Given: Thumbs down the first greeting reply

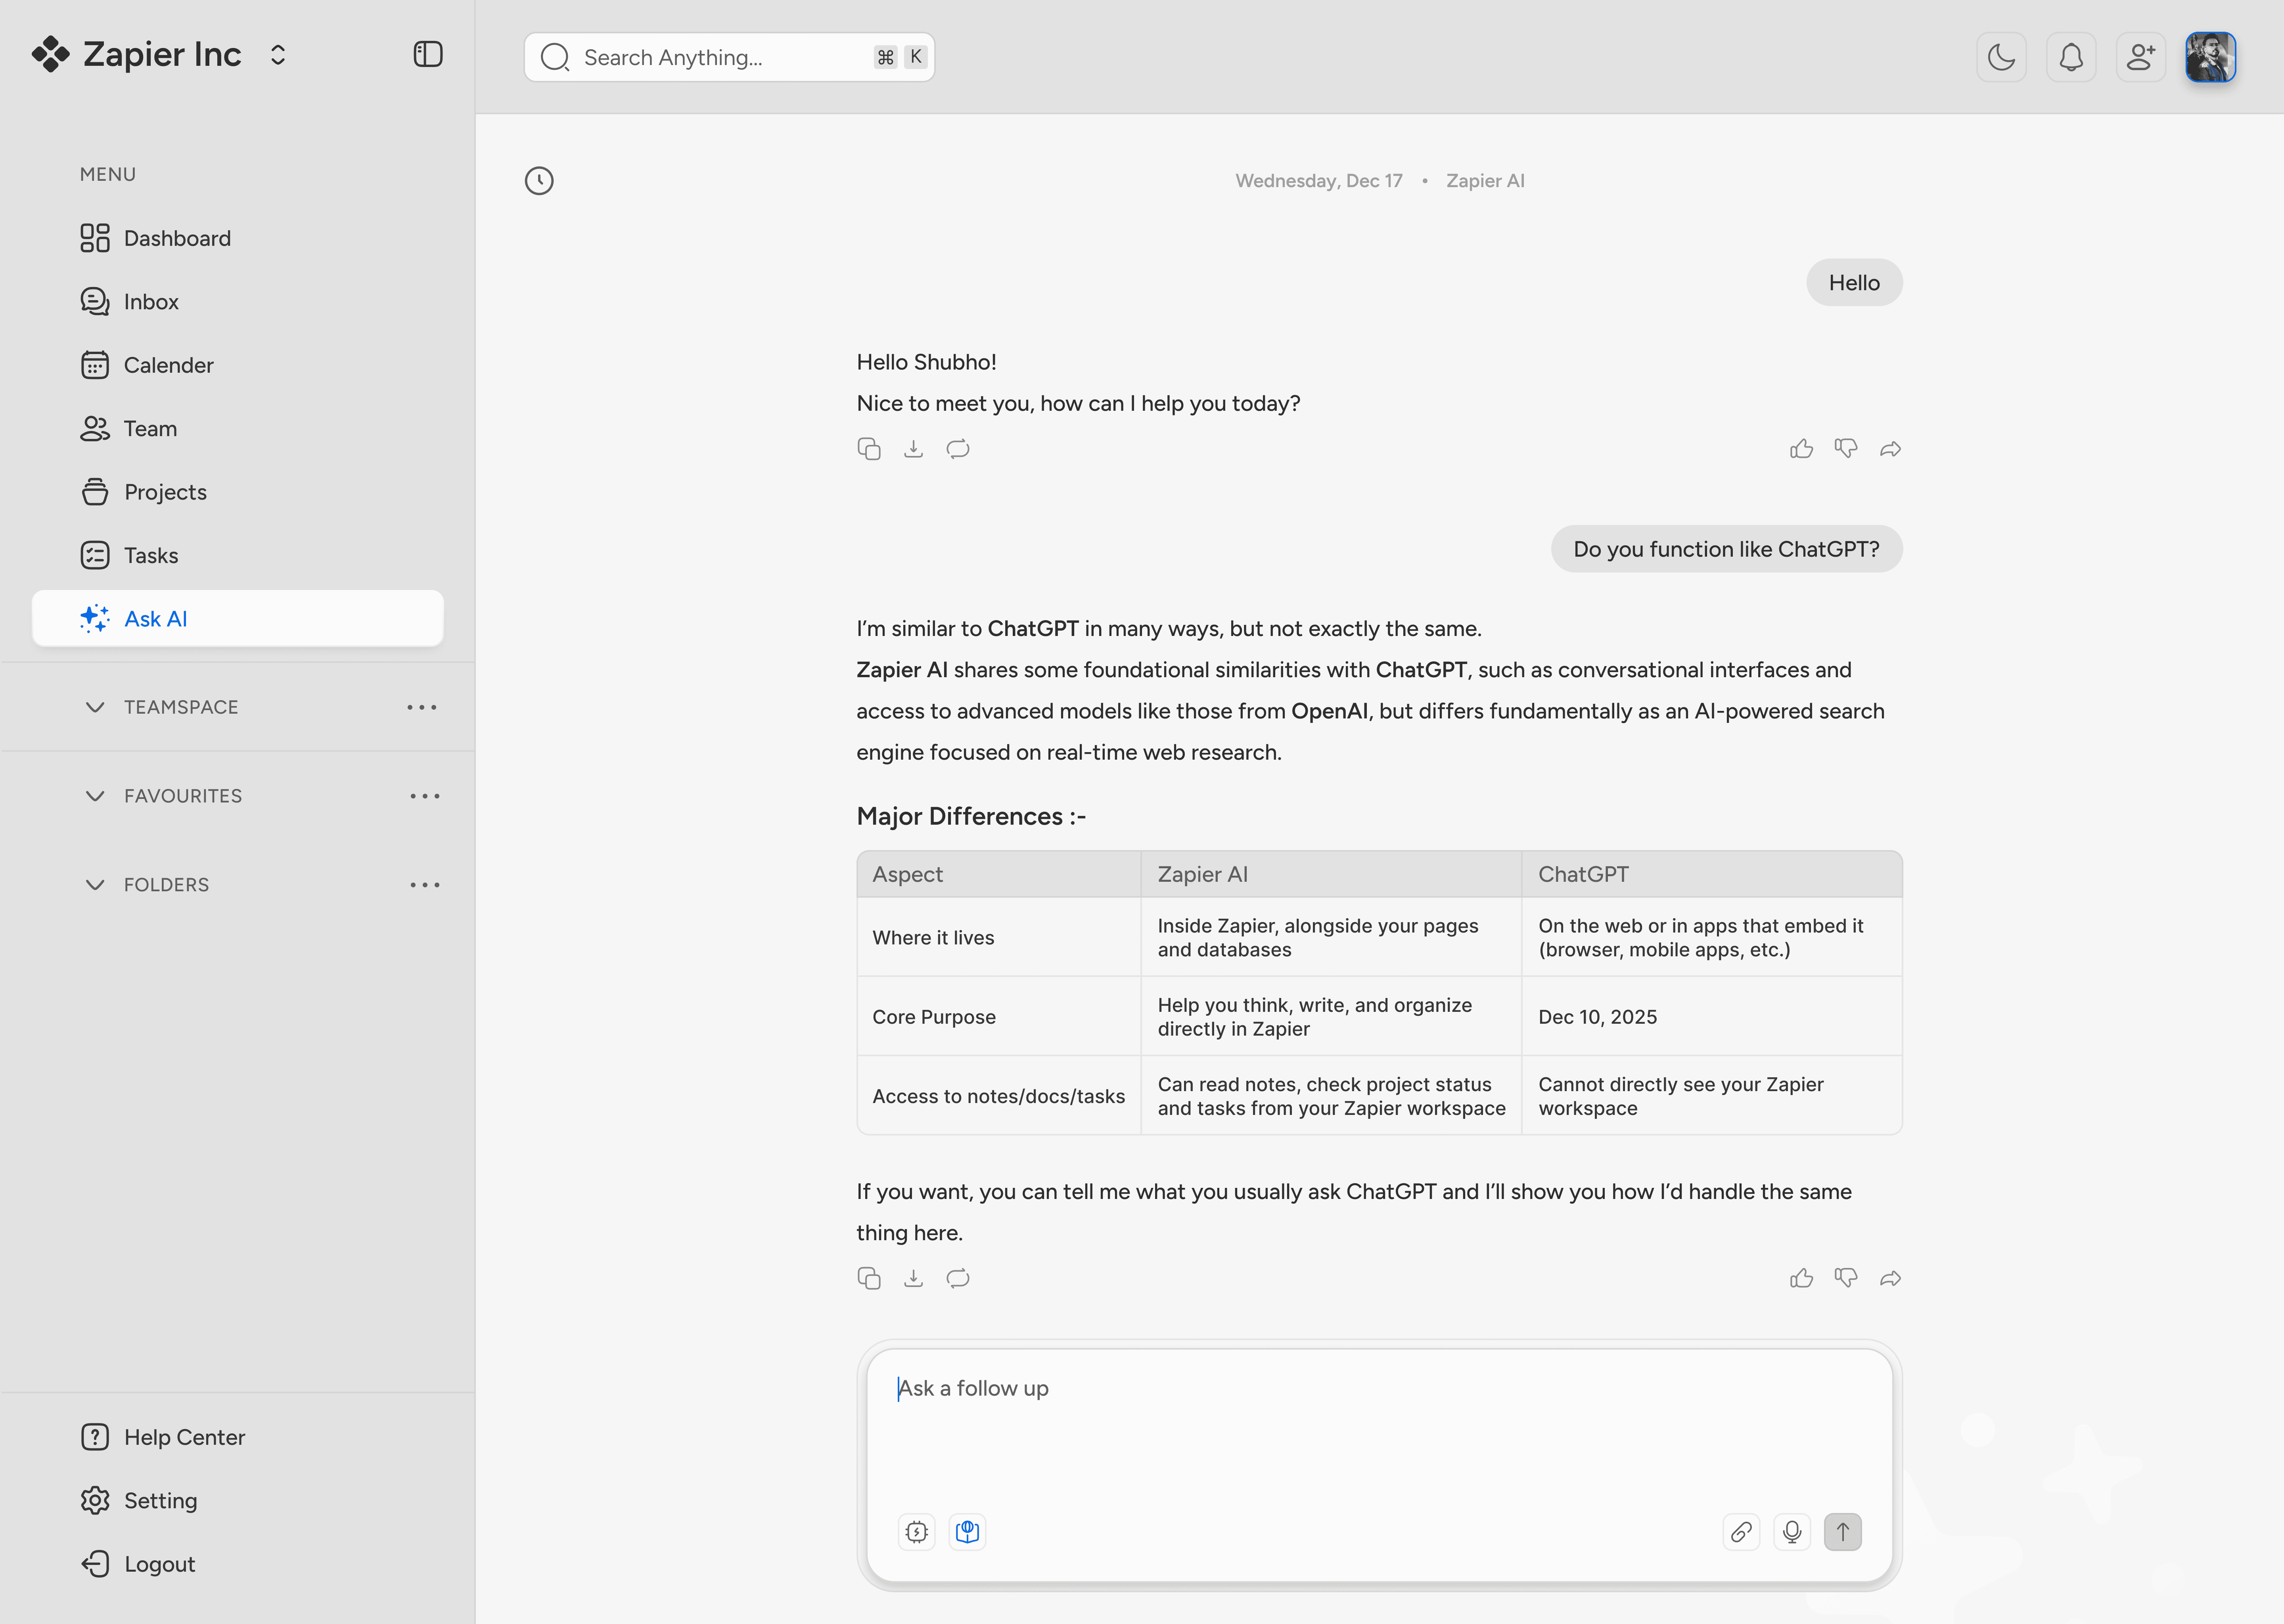Looking at the screenshot, I should [x=1846, y=449].
